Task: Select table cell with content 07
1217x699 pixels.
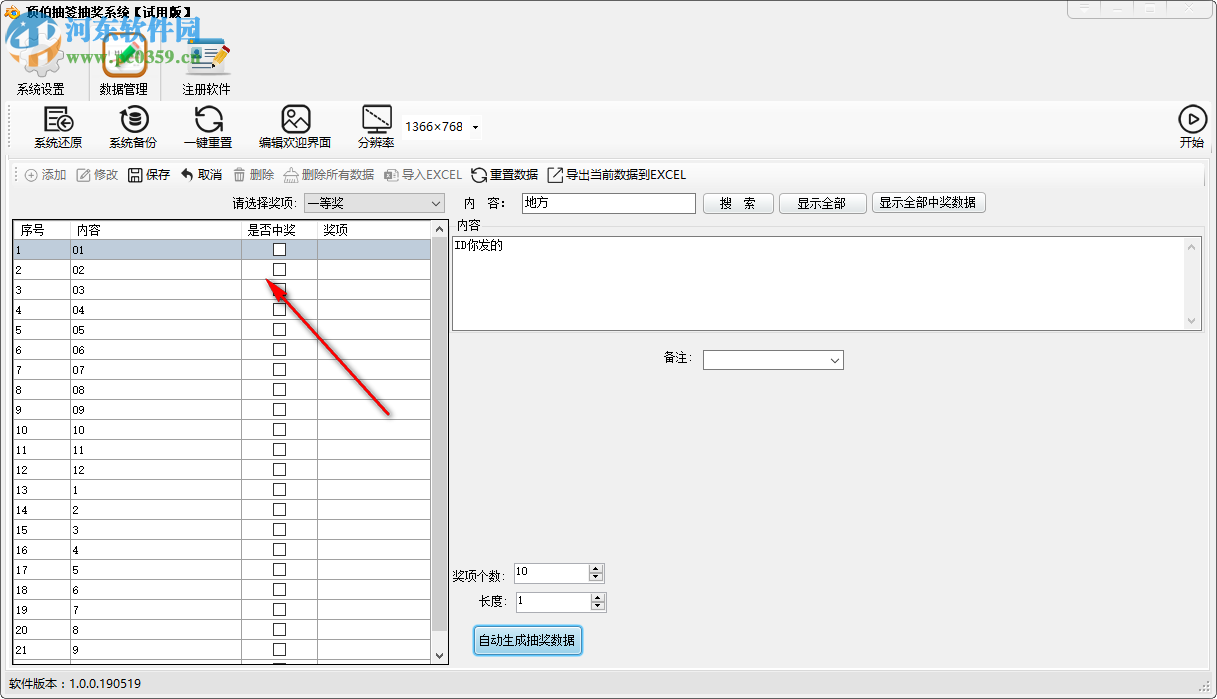Action: click(156, 370)
